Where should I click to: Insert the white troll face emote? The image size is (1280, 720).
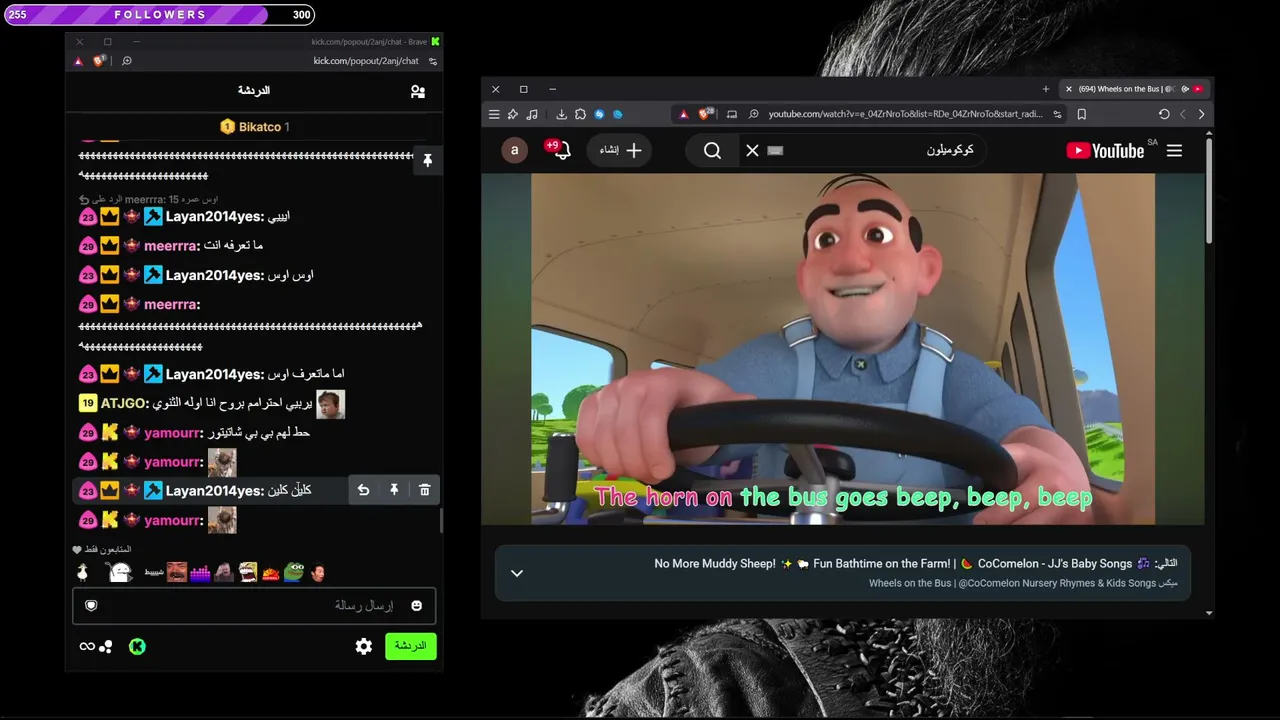[120, 572]
